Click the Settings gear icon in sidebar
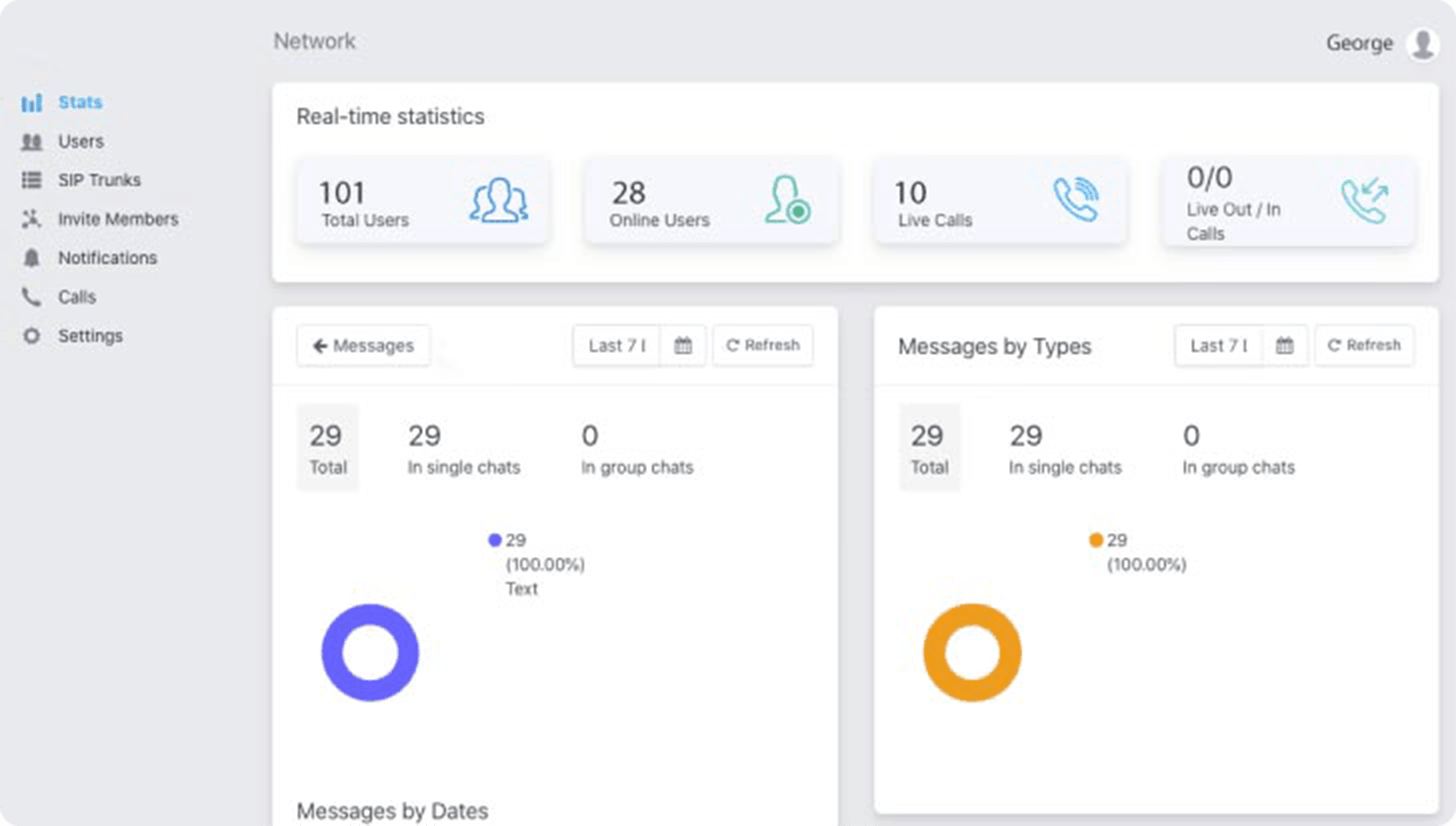This screenshot has height=826, width=1456. tap(32, 336)
